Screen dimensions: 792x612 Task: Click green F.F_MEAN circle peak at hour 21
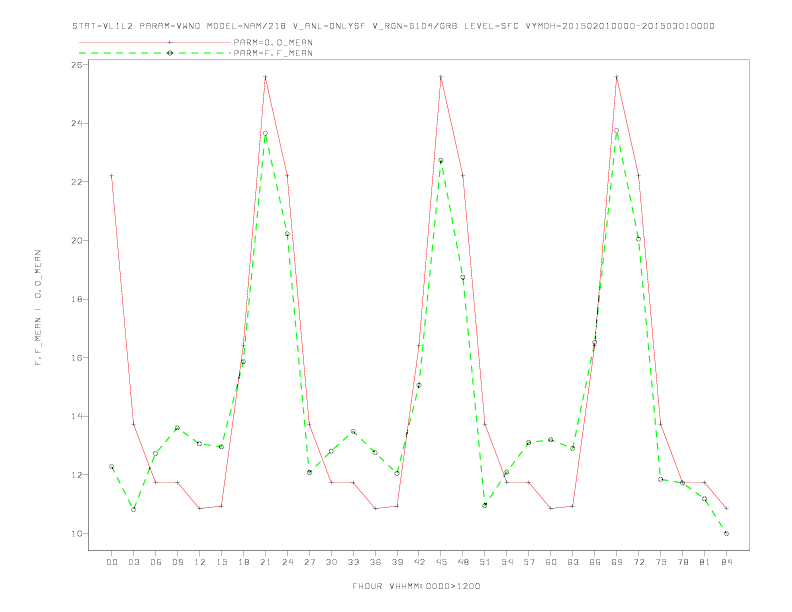pyautogui.click(x=265, y=133)
